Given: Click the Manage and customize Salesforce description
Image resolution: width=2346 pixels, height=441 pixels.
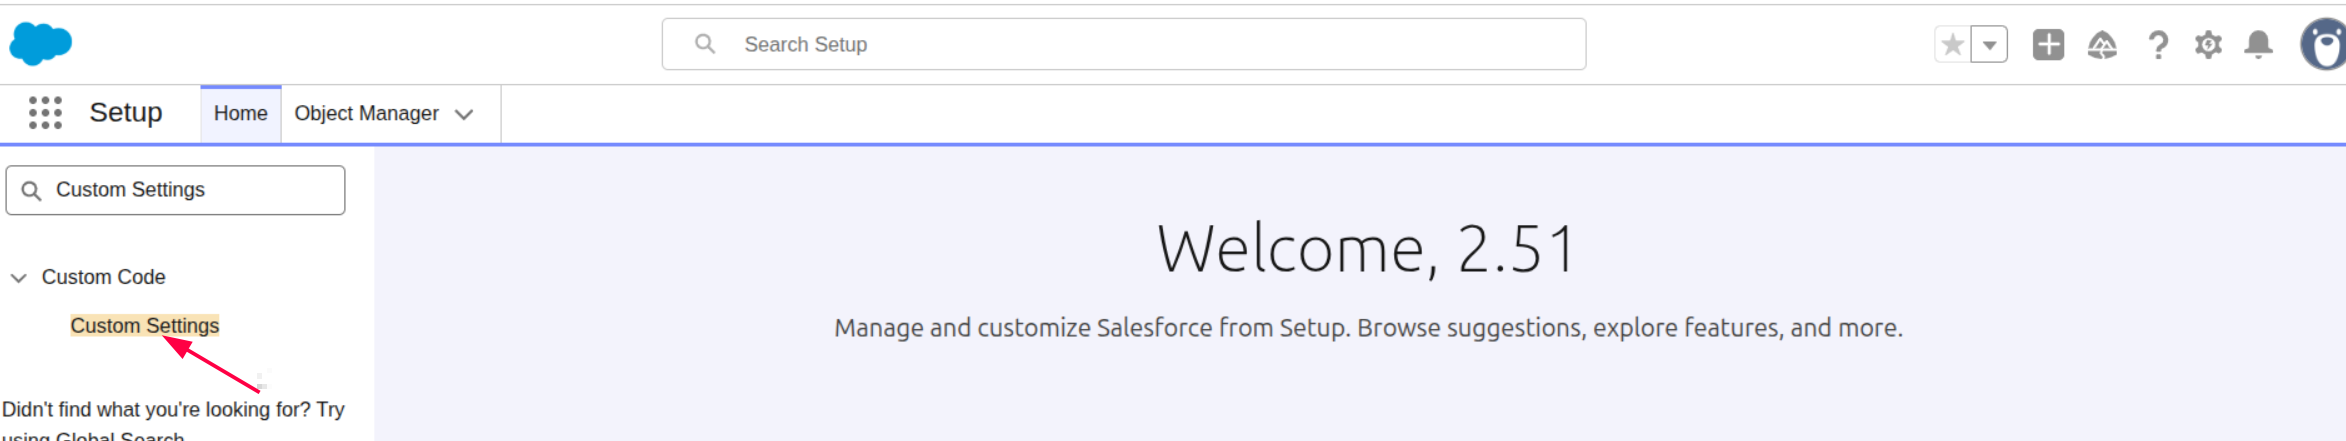Looking at the screenshot, I should pyautogui.click(x=1368, y=328).
